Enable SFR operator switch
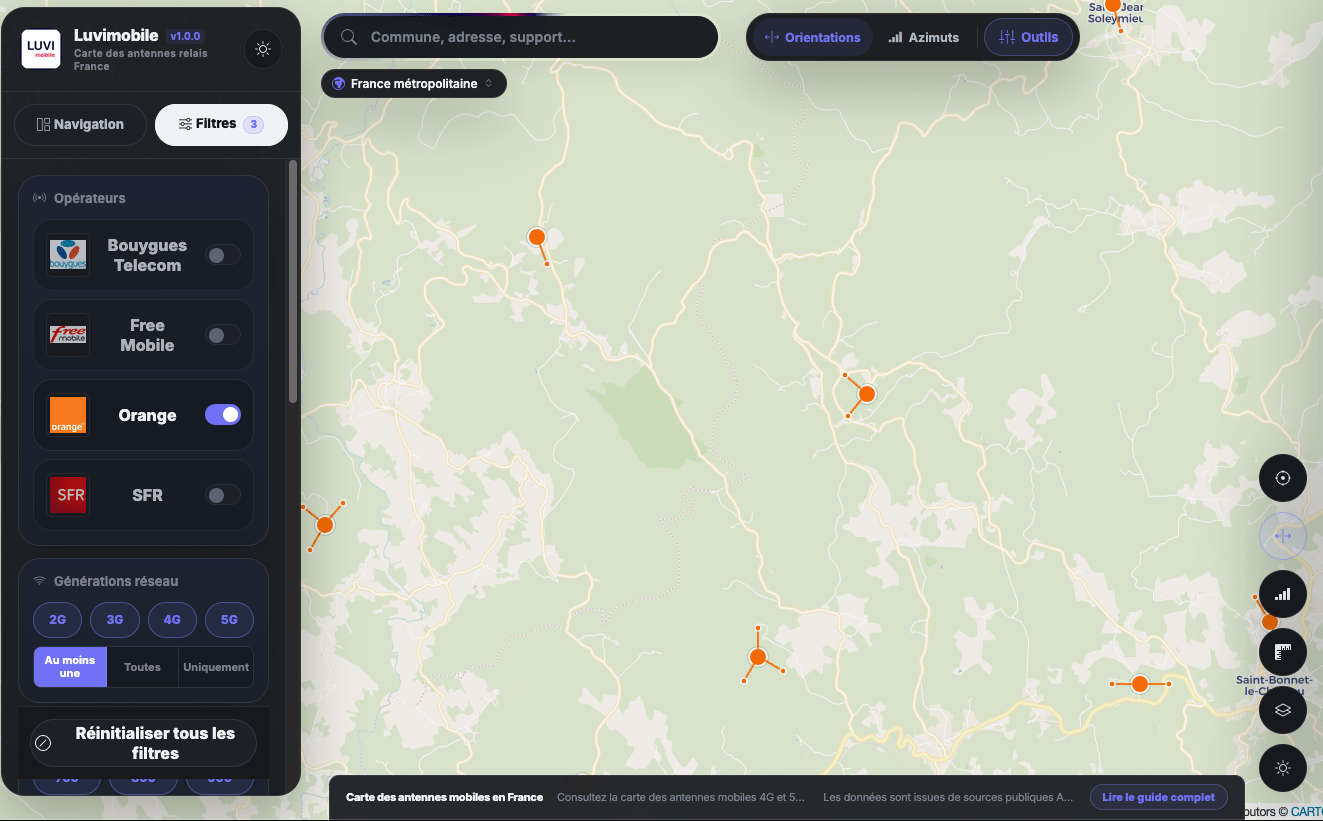Screen dimensions: 1323x821 point(223,495)
